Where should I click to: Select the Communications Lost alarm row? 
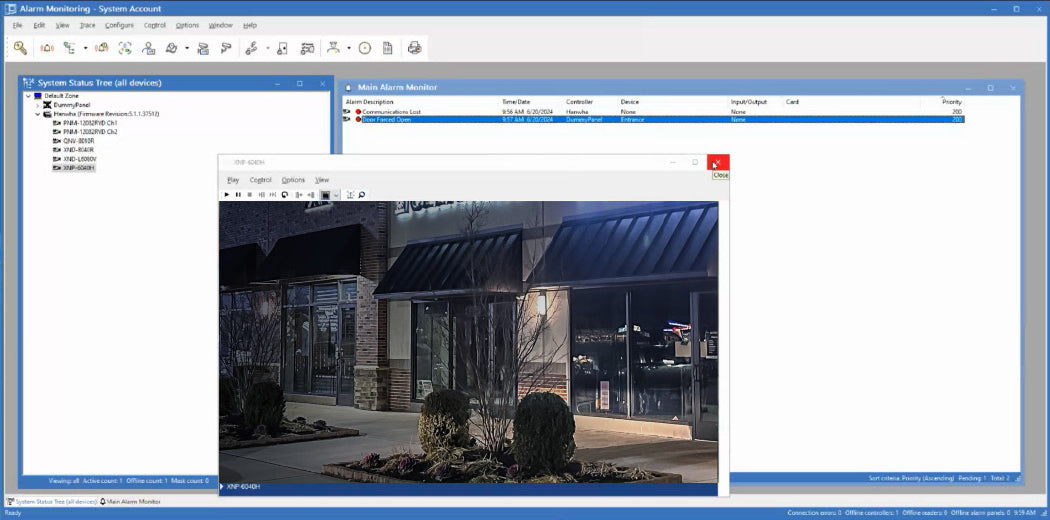point(393,111)
